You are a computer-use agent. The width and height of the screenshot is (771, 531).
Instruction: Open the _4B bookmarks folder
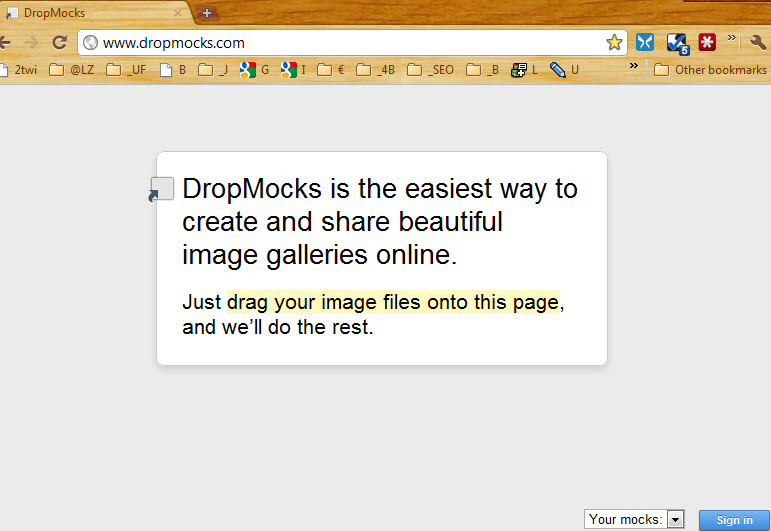[375, 70]
